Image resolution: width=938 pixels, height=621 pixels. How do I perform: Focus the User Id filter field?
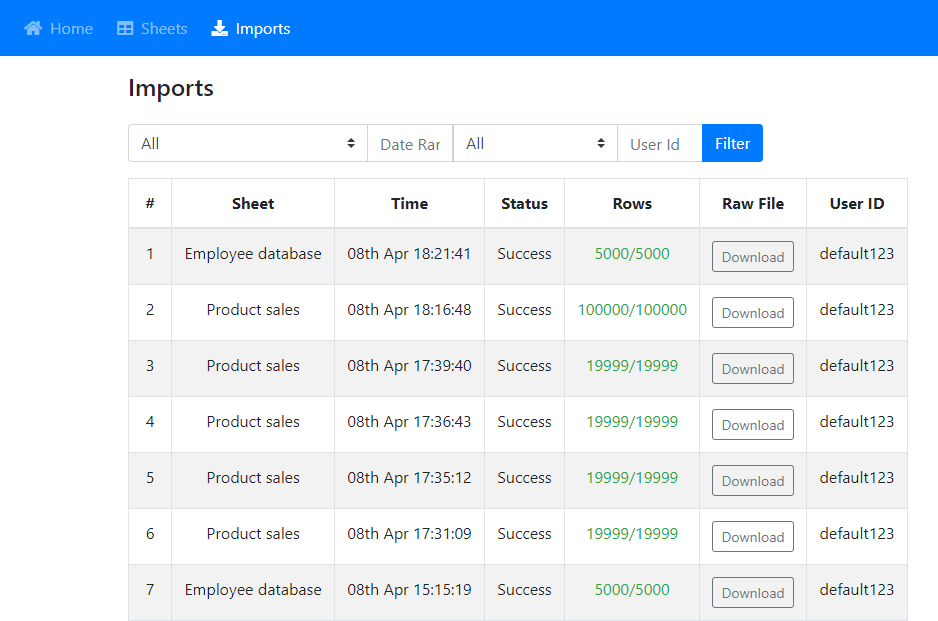tap(659, 144)
